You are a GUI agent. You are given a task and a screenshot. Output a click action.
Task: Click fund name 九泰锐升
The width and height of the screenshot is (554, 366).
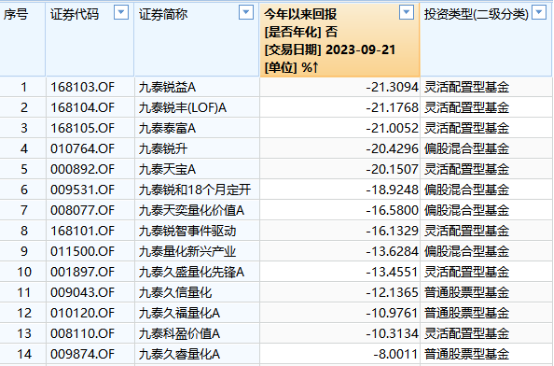(x=163, y=149)
